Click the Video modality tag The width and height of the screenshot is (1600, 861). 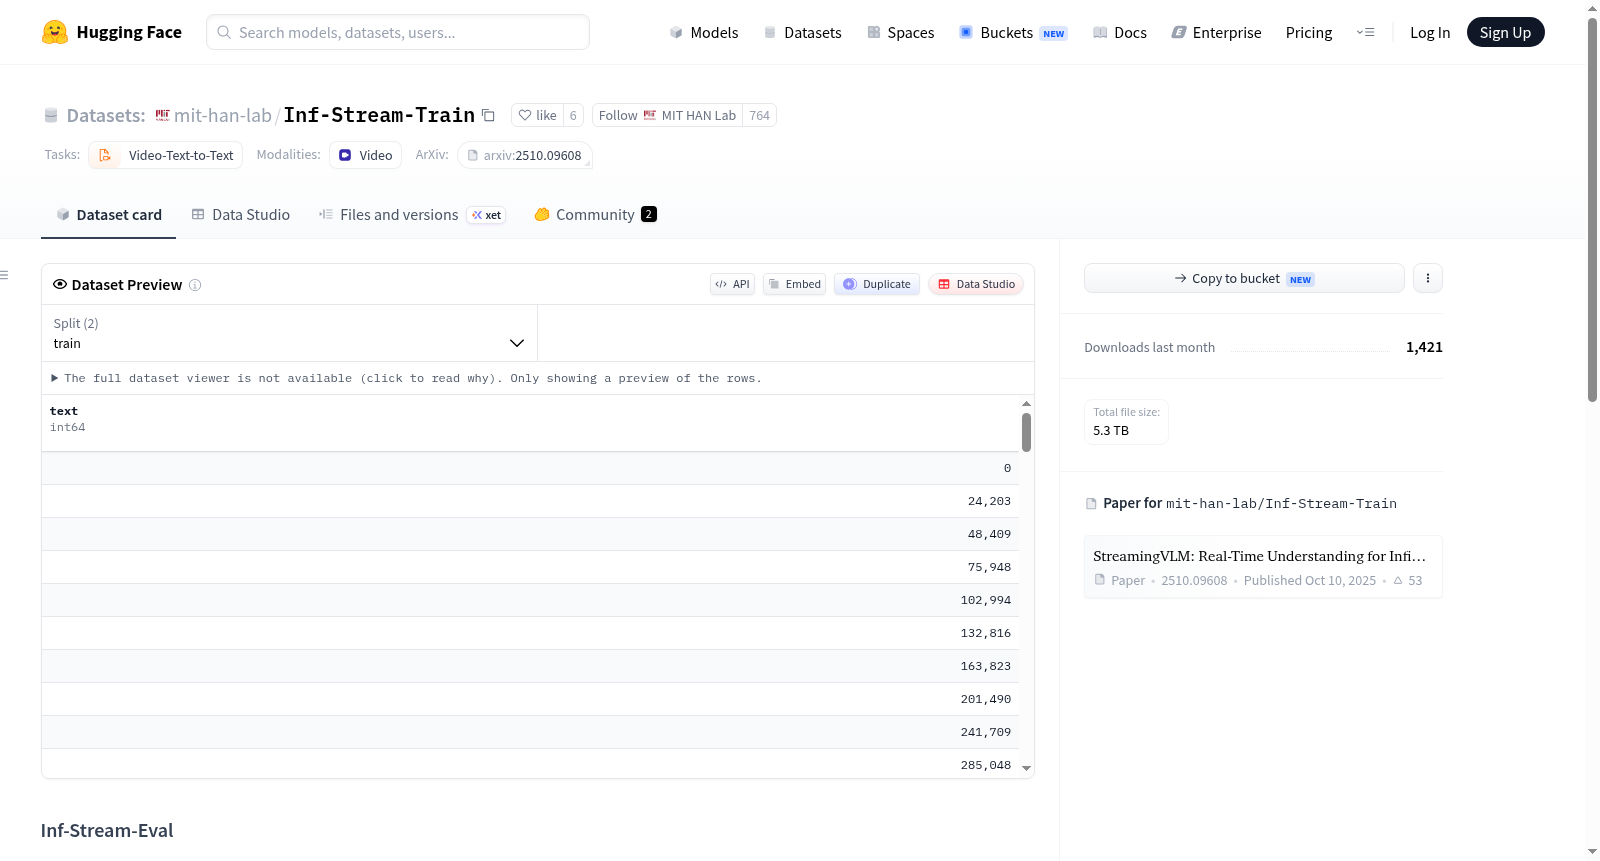pos(365,155)
